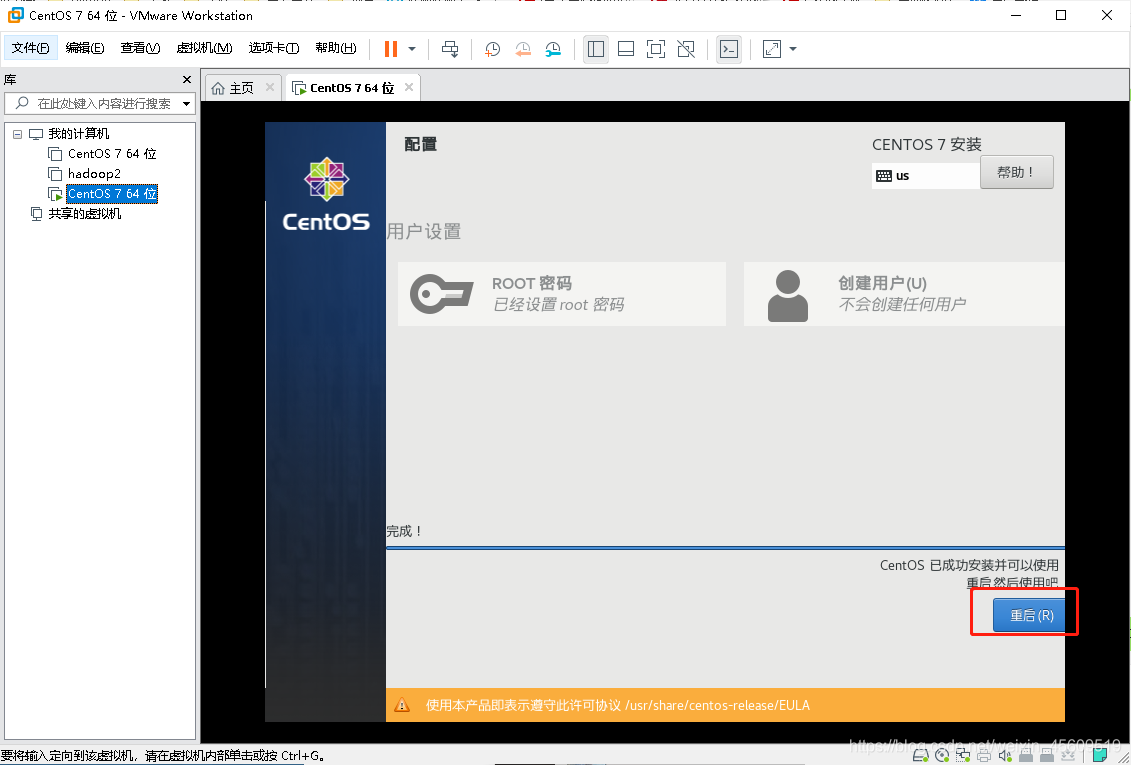
Task: Click the root password key icon
Action: tap(441, 294)
